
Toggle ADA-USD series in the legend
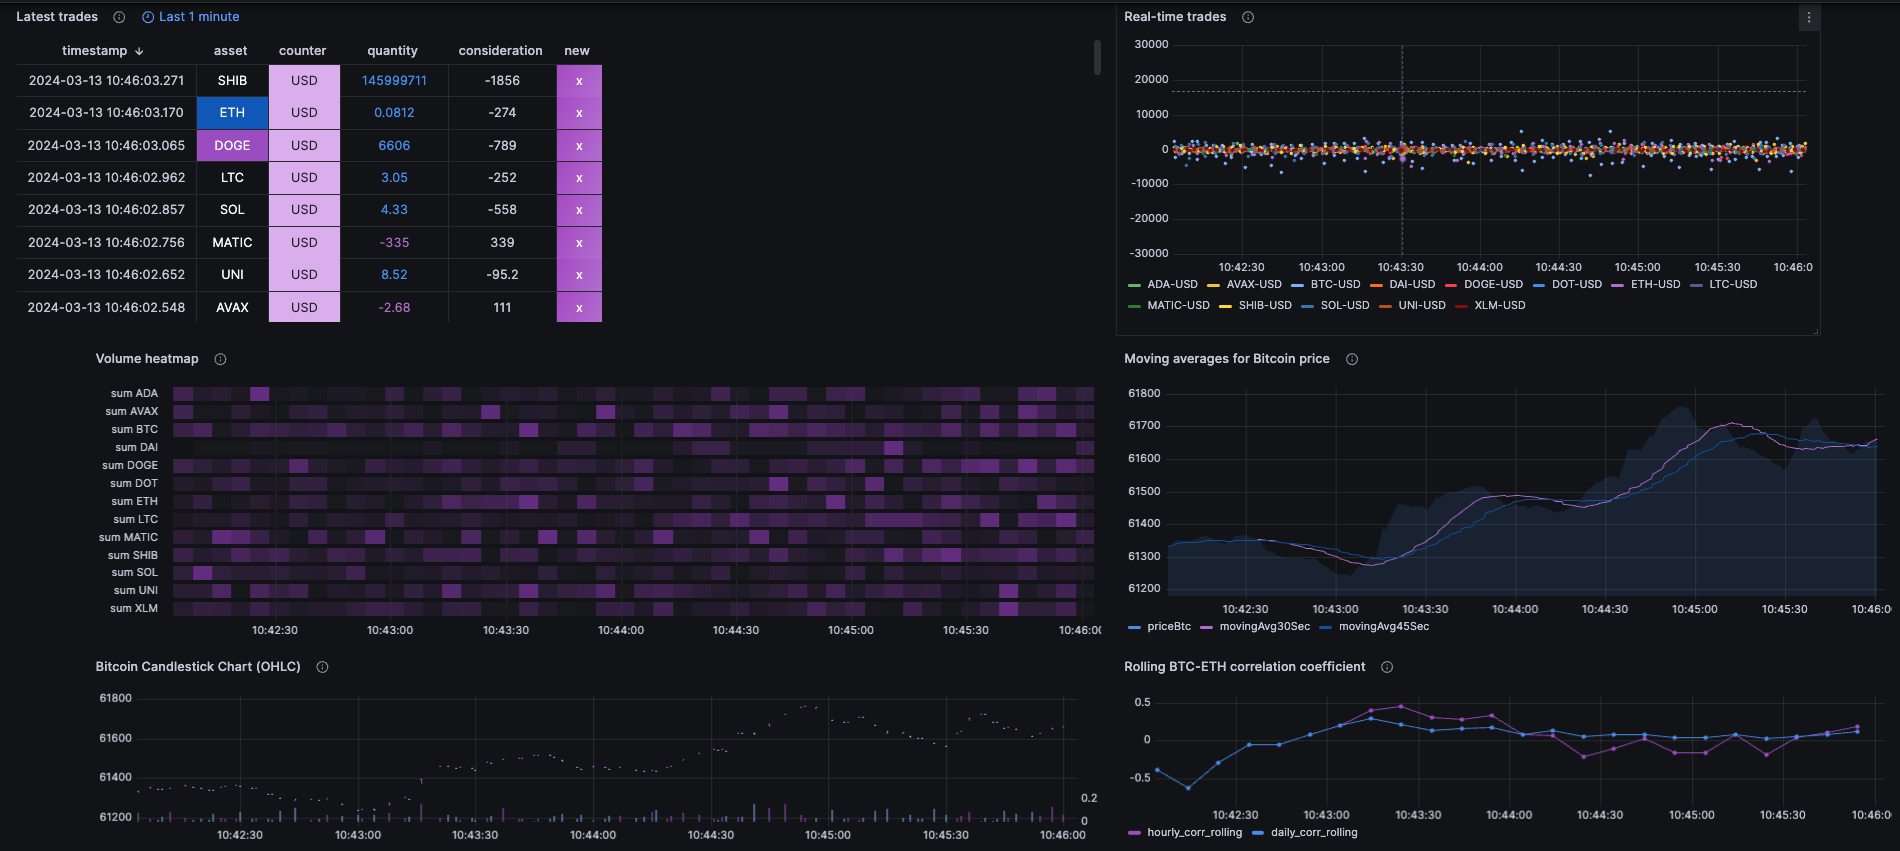(x=1172, y=284)
